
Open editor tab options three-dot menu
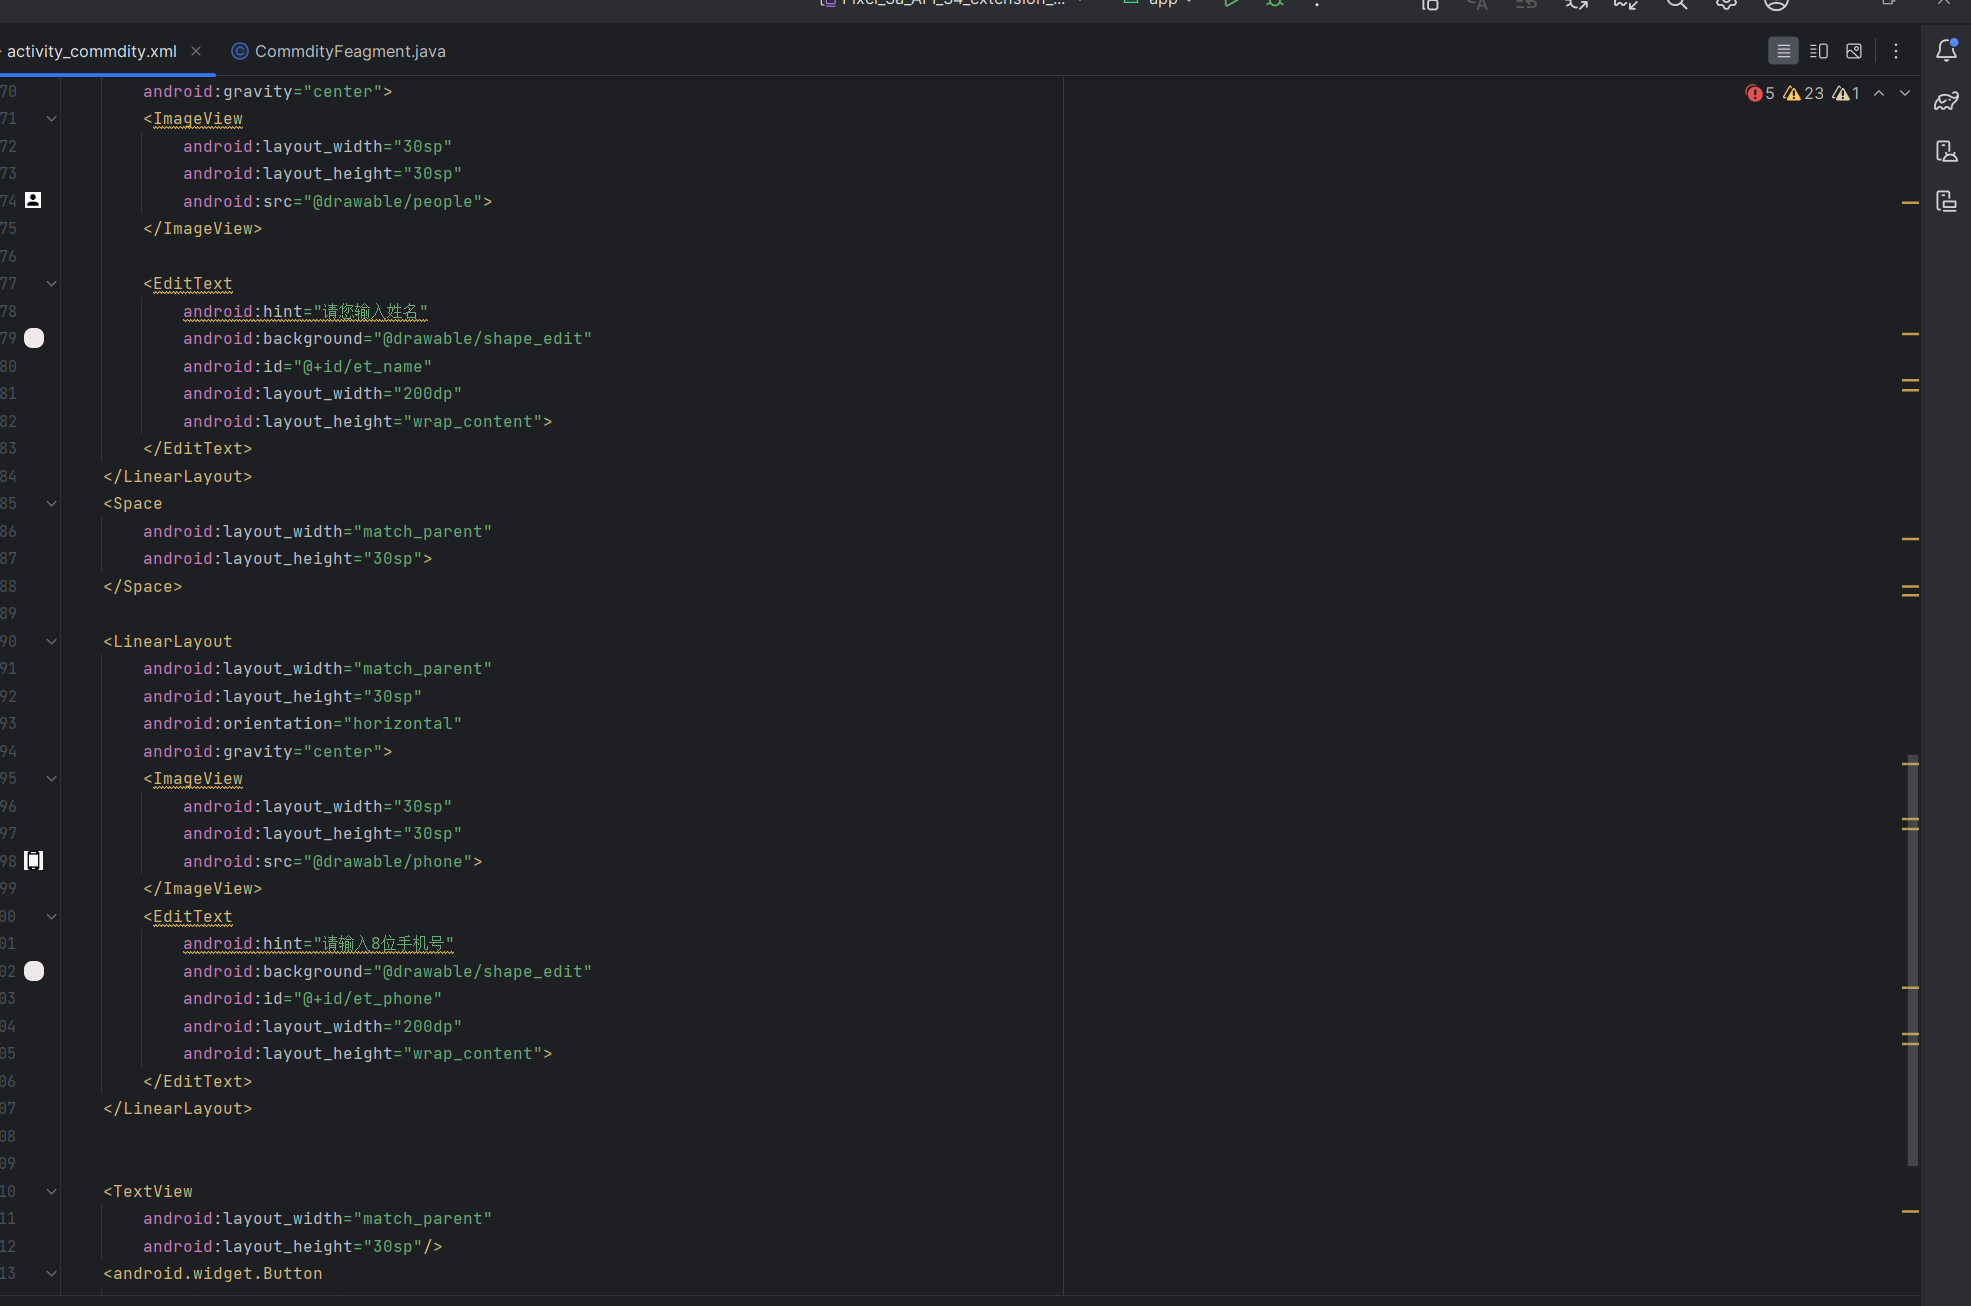[1896, 51]
